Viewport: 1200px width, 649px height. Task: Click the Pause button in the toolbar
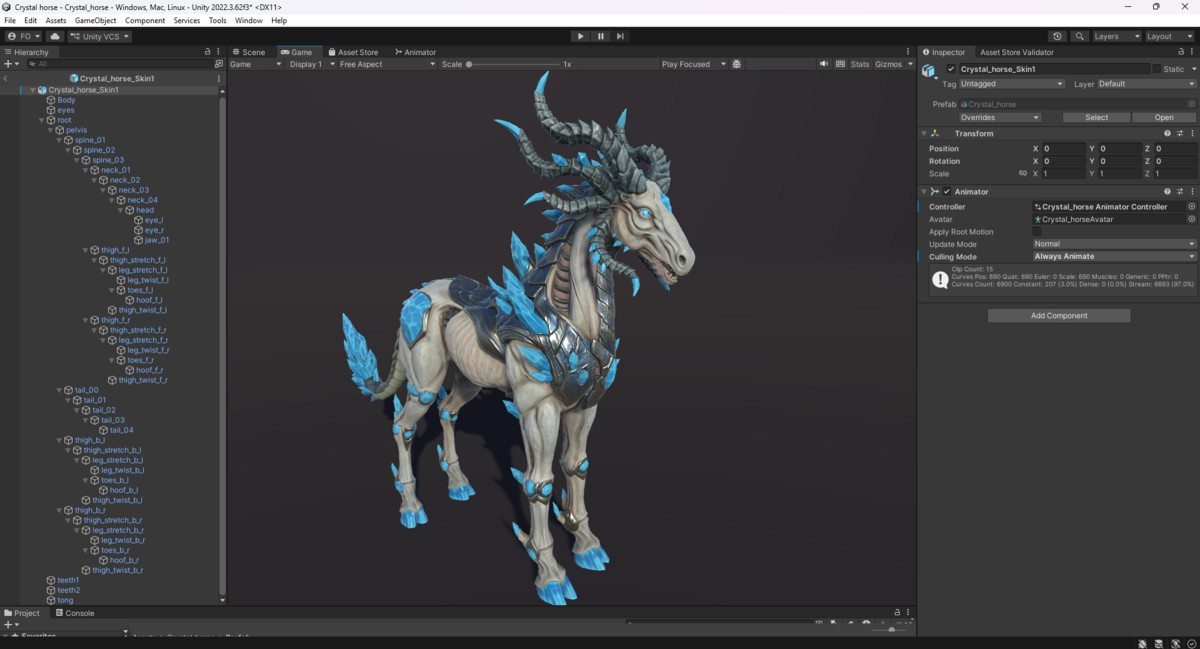pos(601,36)
